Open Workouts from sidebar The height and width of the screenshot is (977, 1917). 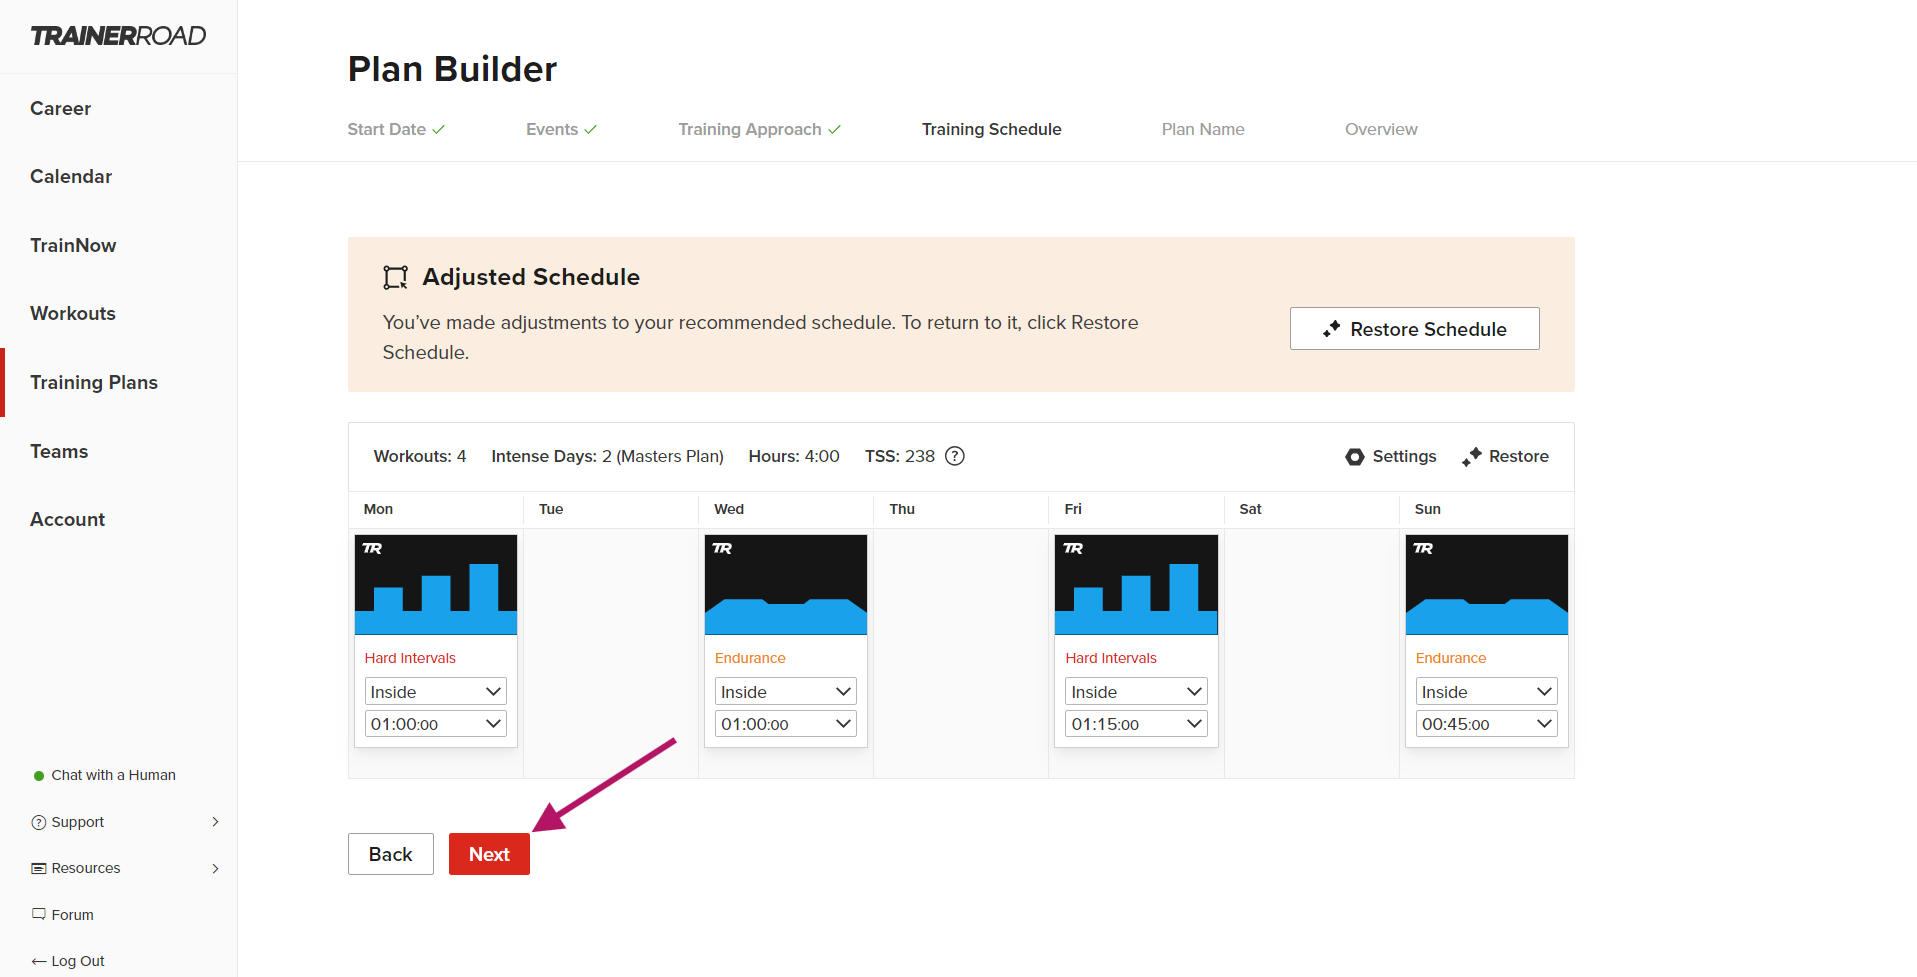[73, 314]
